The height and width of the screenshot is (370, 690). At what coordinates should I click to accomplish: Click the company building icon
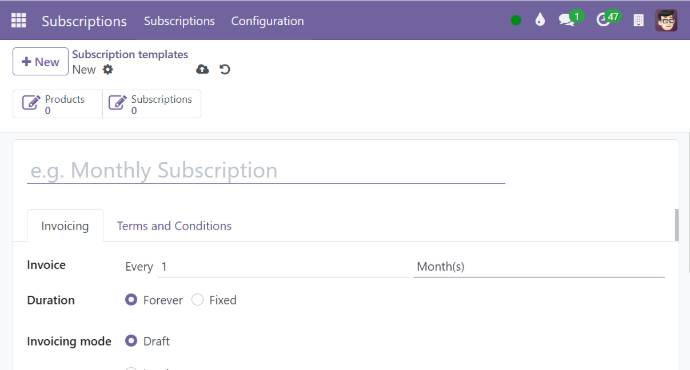click(639, 20)
